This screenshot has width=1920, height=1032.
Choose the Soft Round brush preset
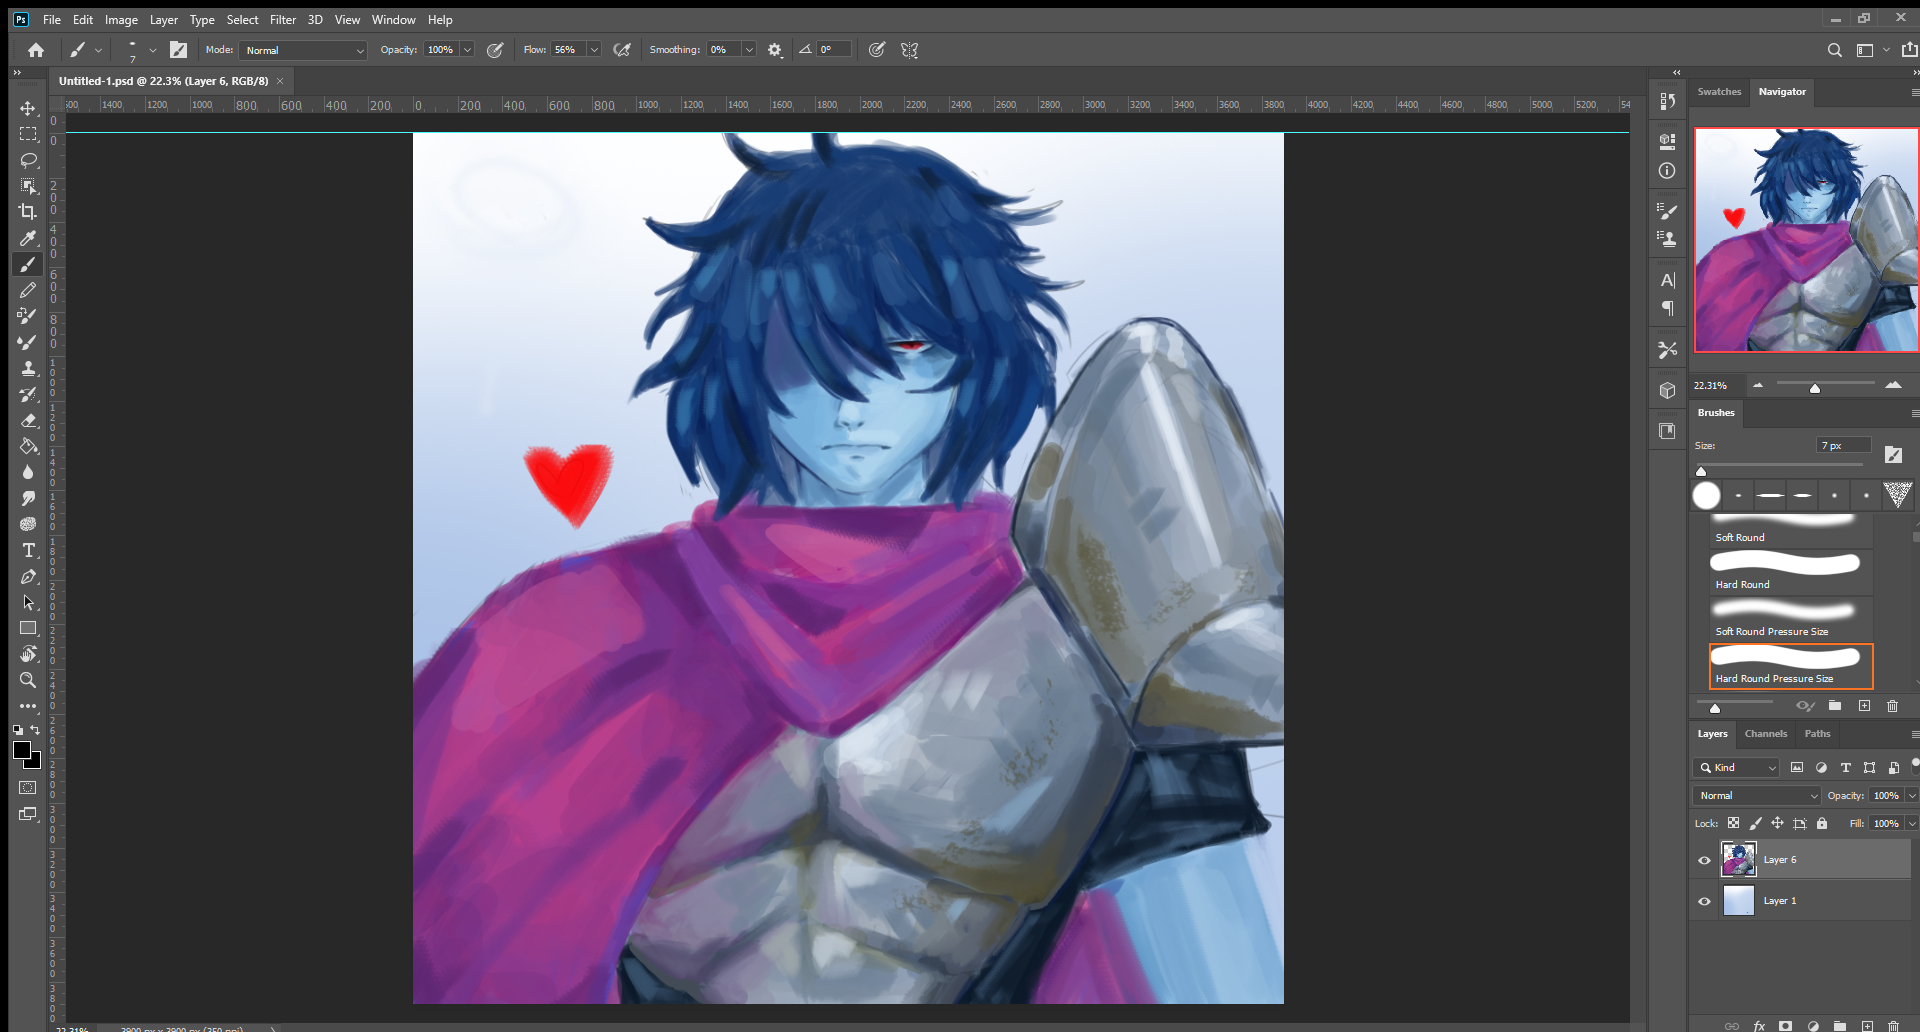1785,528
